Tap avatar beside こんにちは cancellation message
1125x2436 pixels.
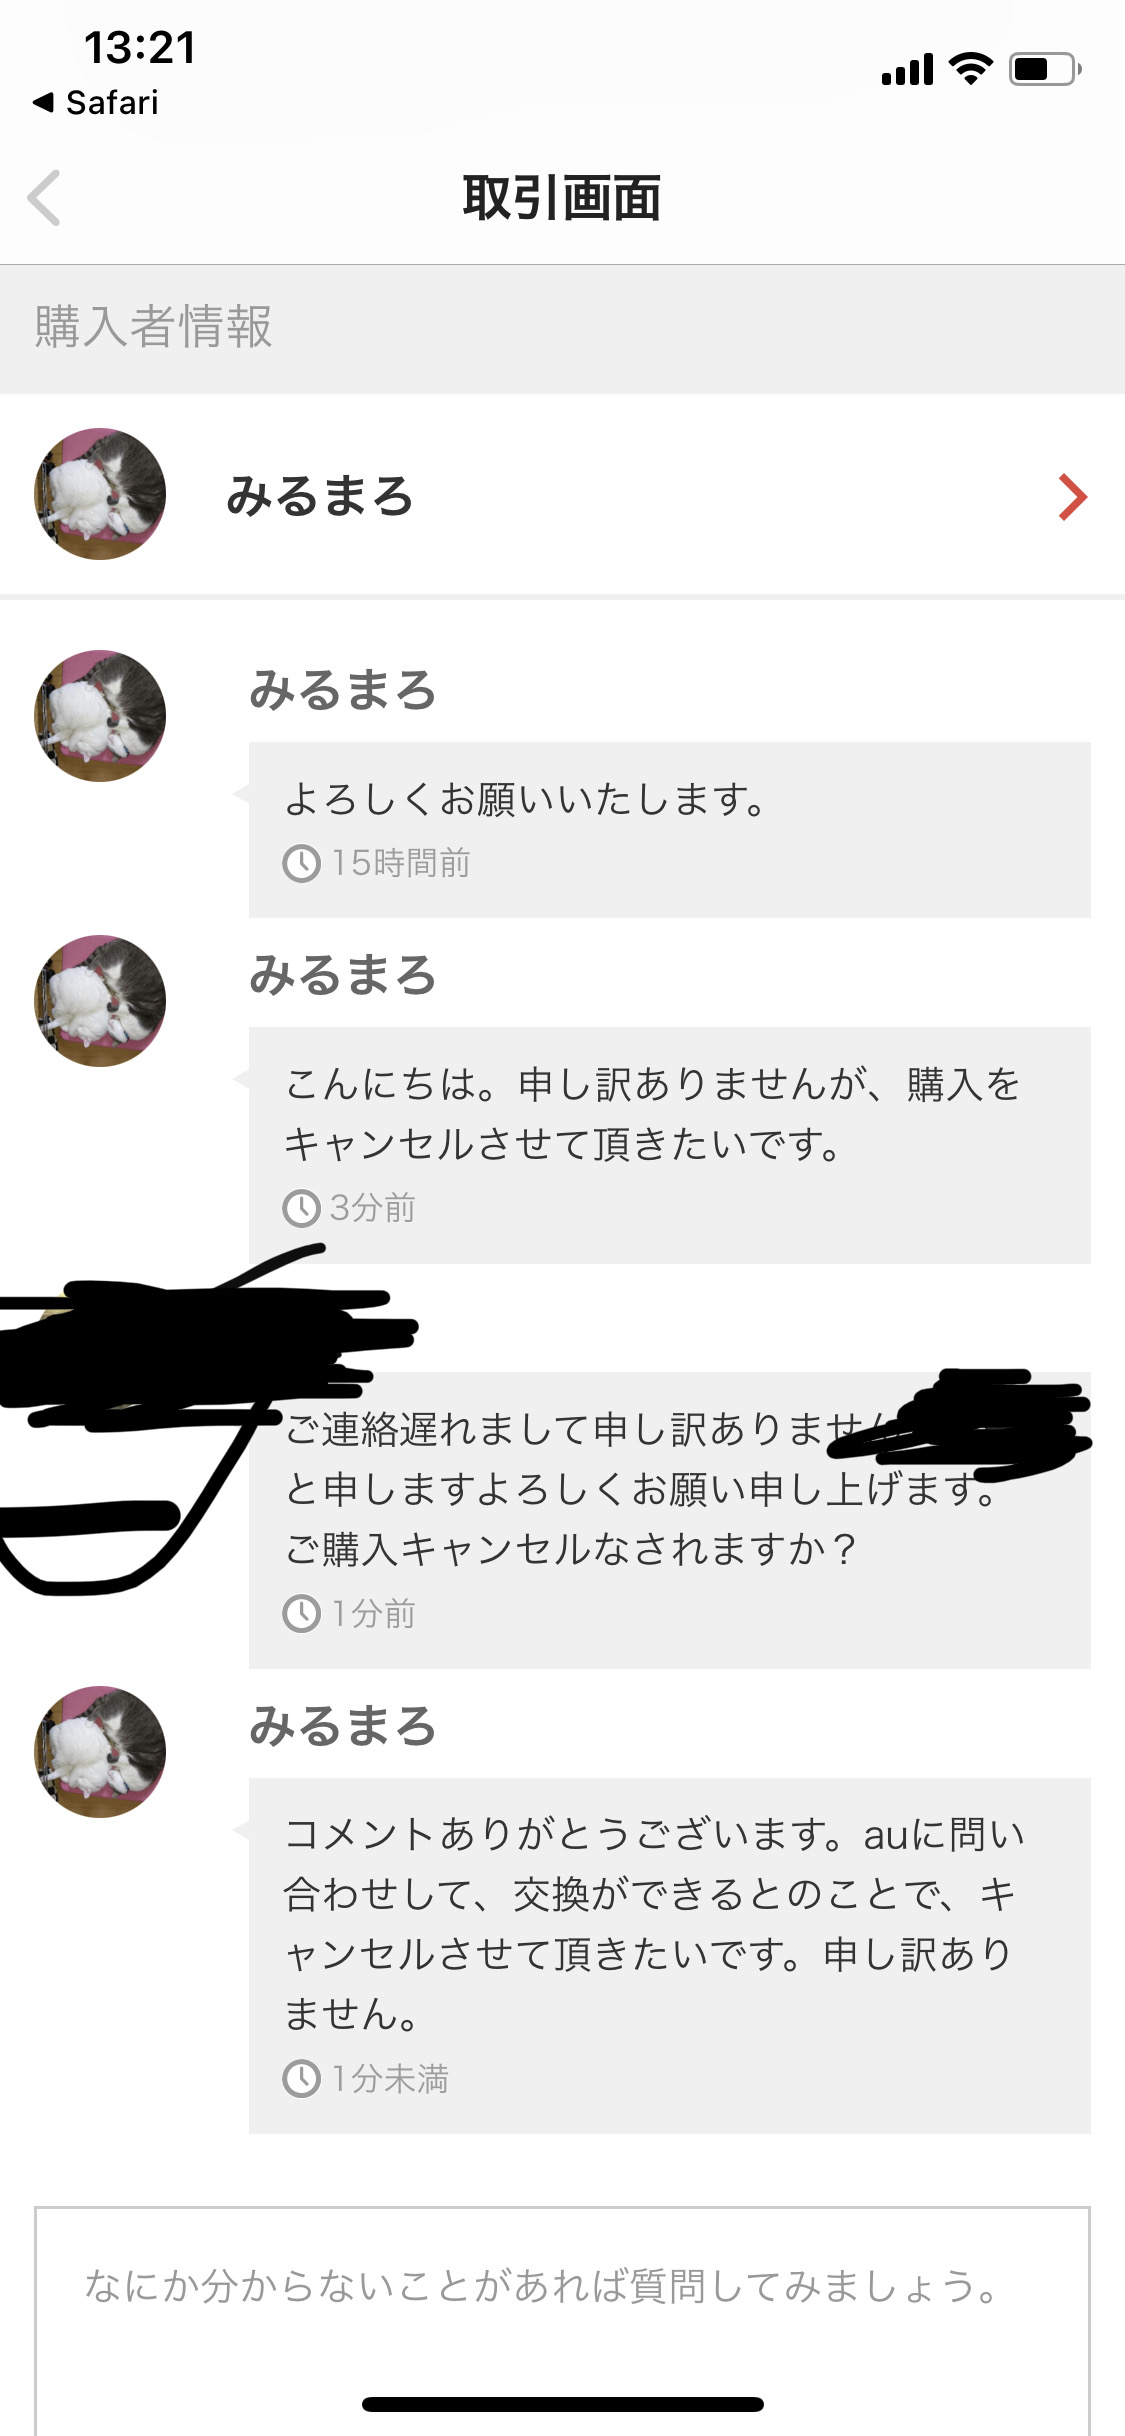100,1001
